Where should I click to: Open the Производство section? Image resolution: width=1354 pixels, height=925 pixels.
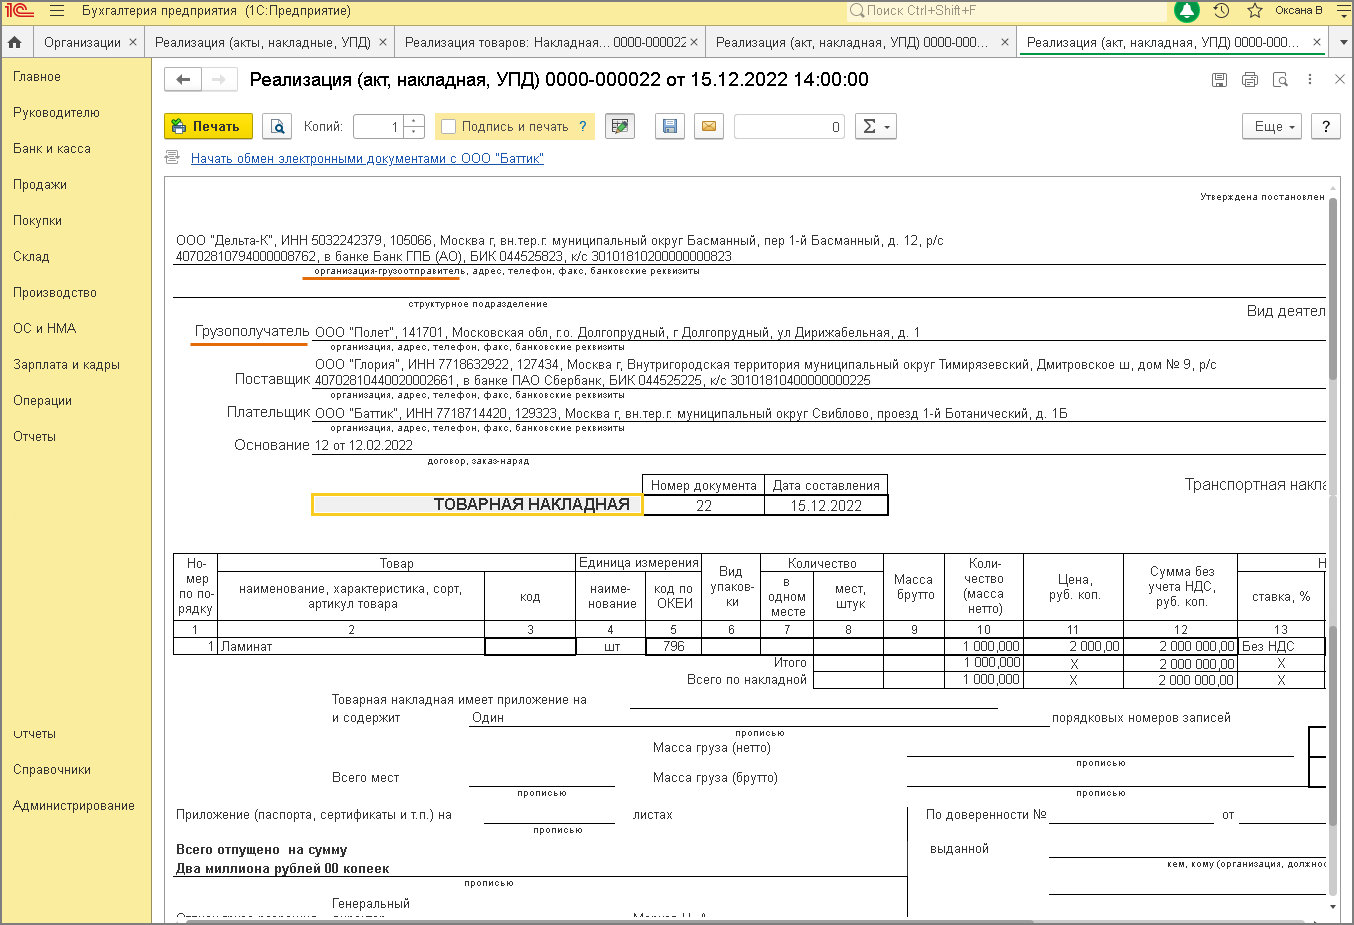coord(55,293)
